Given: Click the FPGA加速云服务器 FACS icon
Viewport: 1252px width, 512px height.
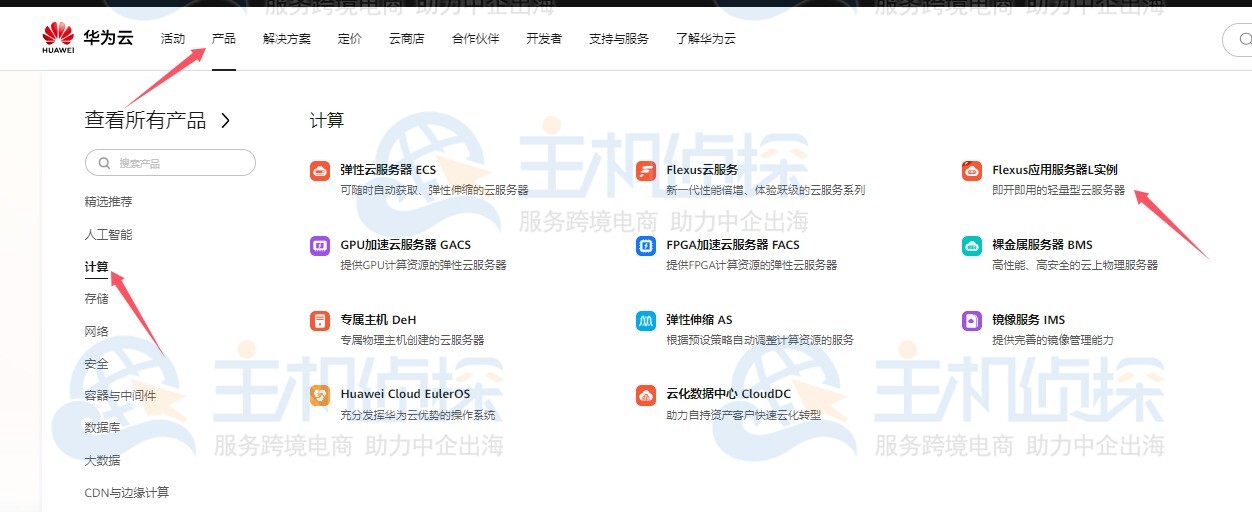Looking at the screenshot, I should [646, 246].
